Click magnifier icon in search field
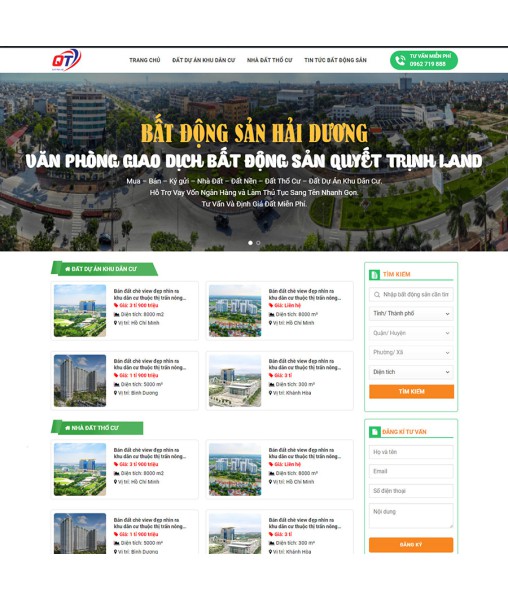Screen dimensions: 508x600 pos(377,295)
